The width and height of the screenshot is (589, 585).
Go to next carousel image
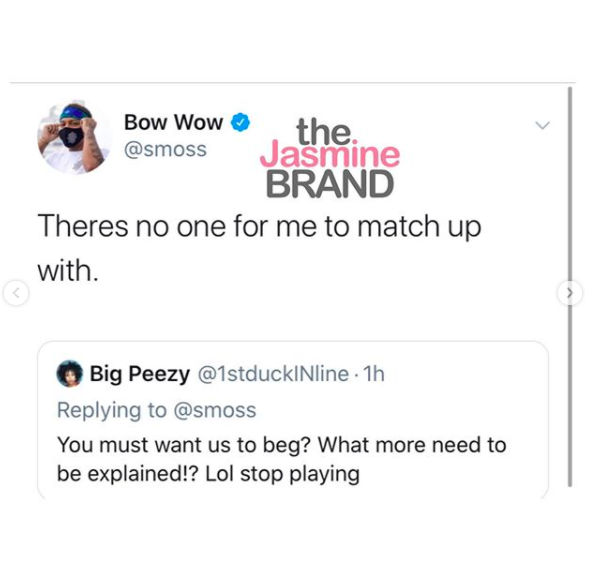(570, 293)
